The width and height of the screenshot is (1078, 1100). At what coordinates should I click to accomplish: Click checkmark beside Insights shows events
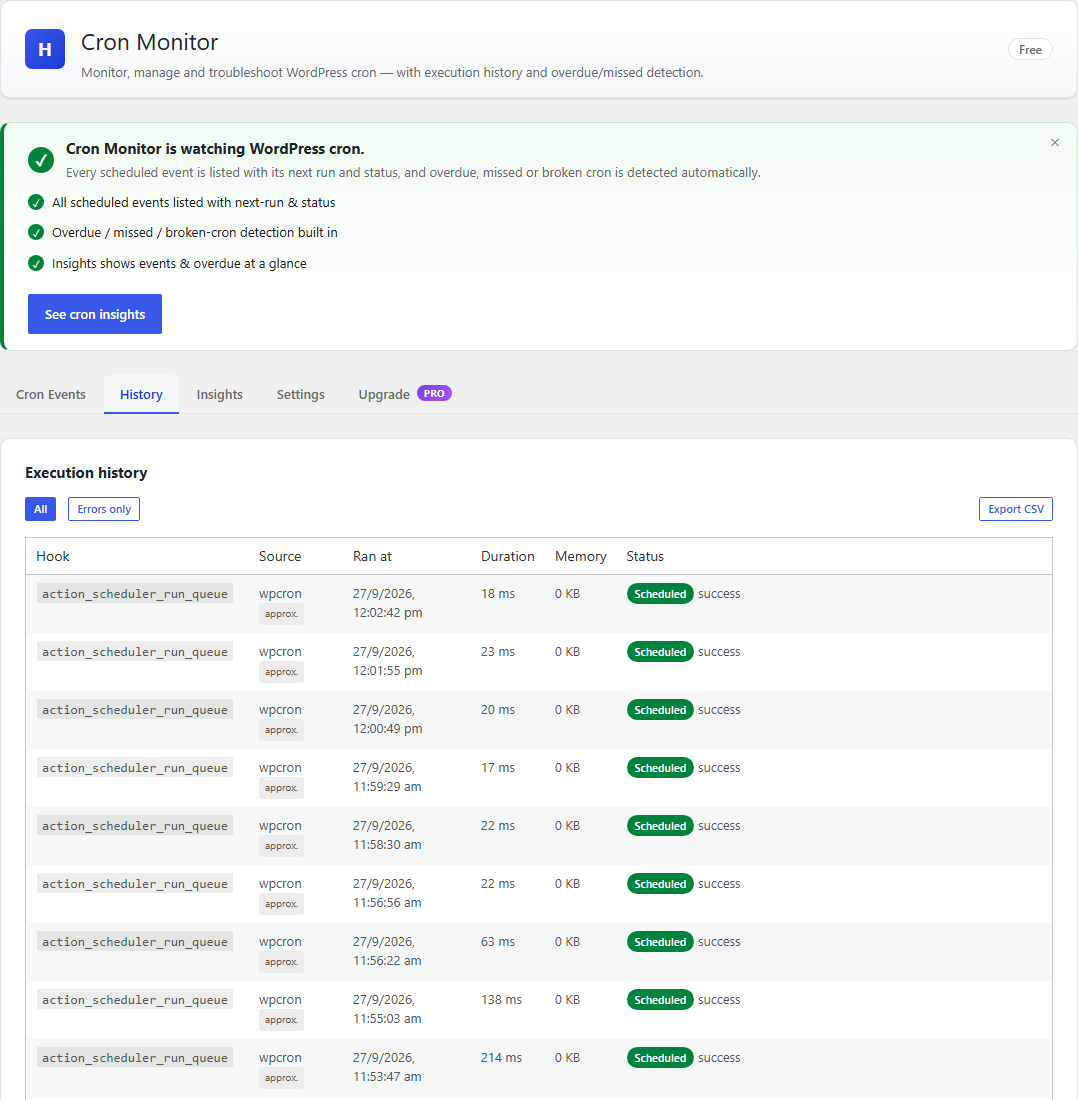36,264
